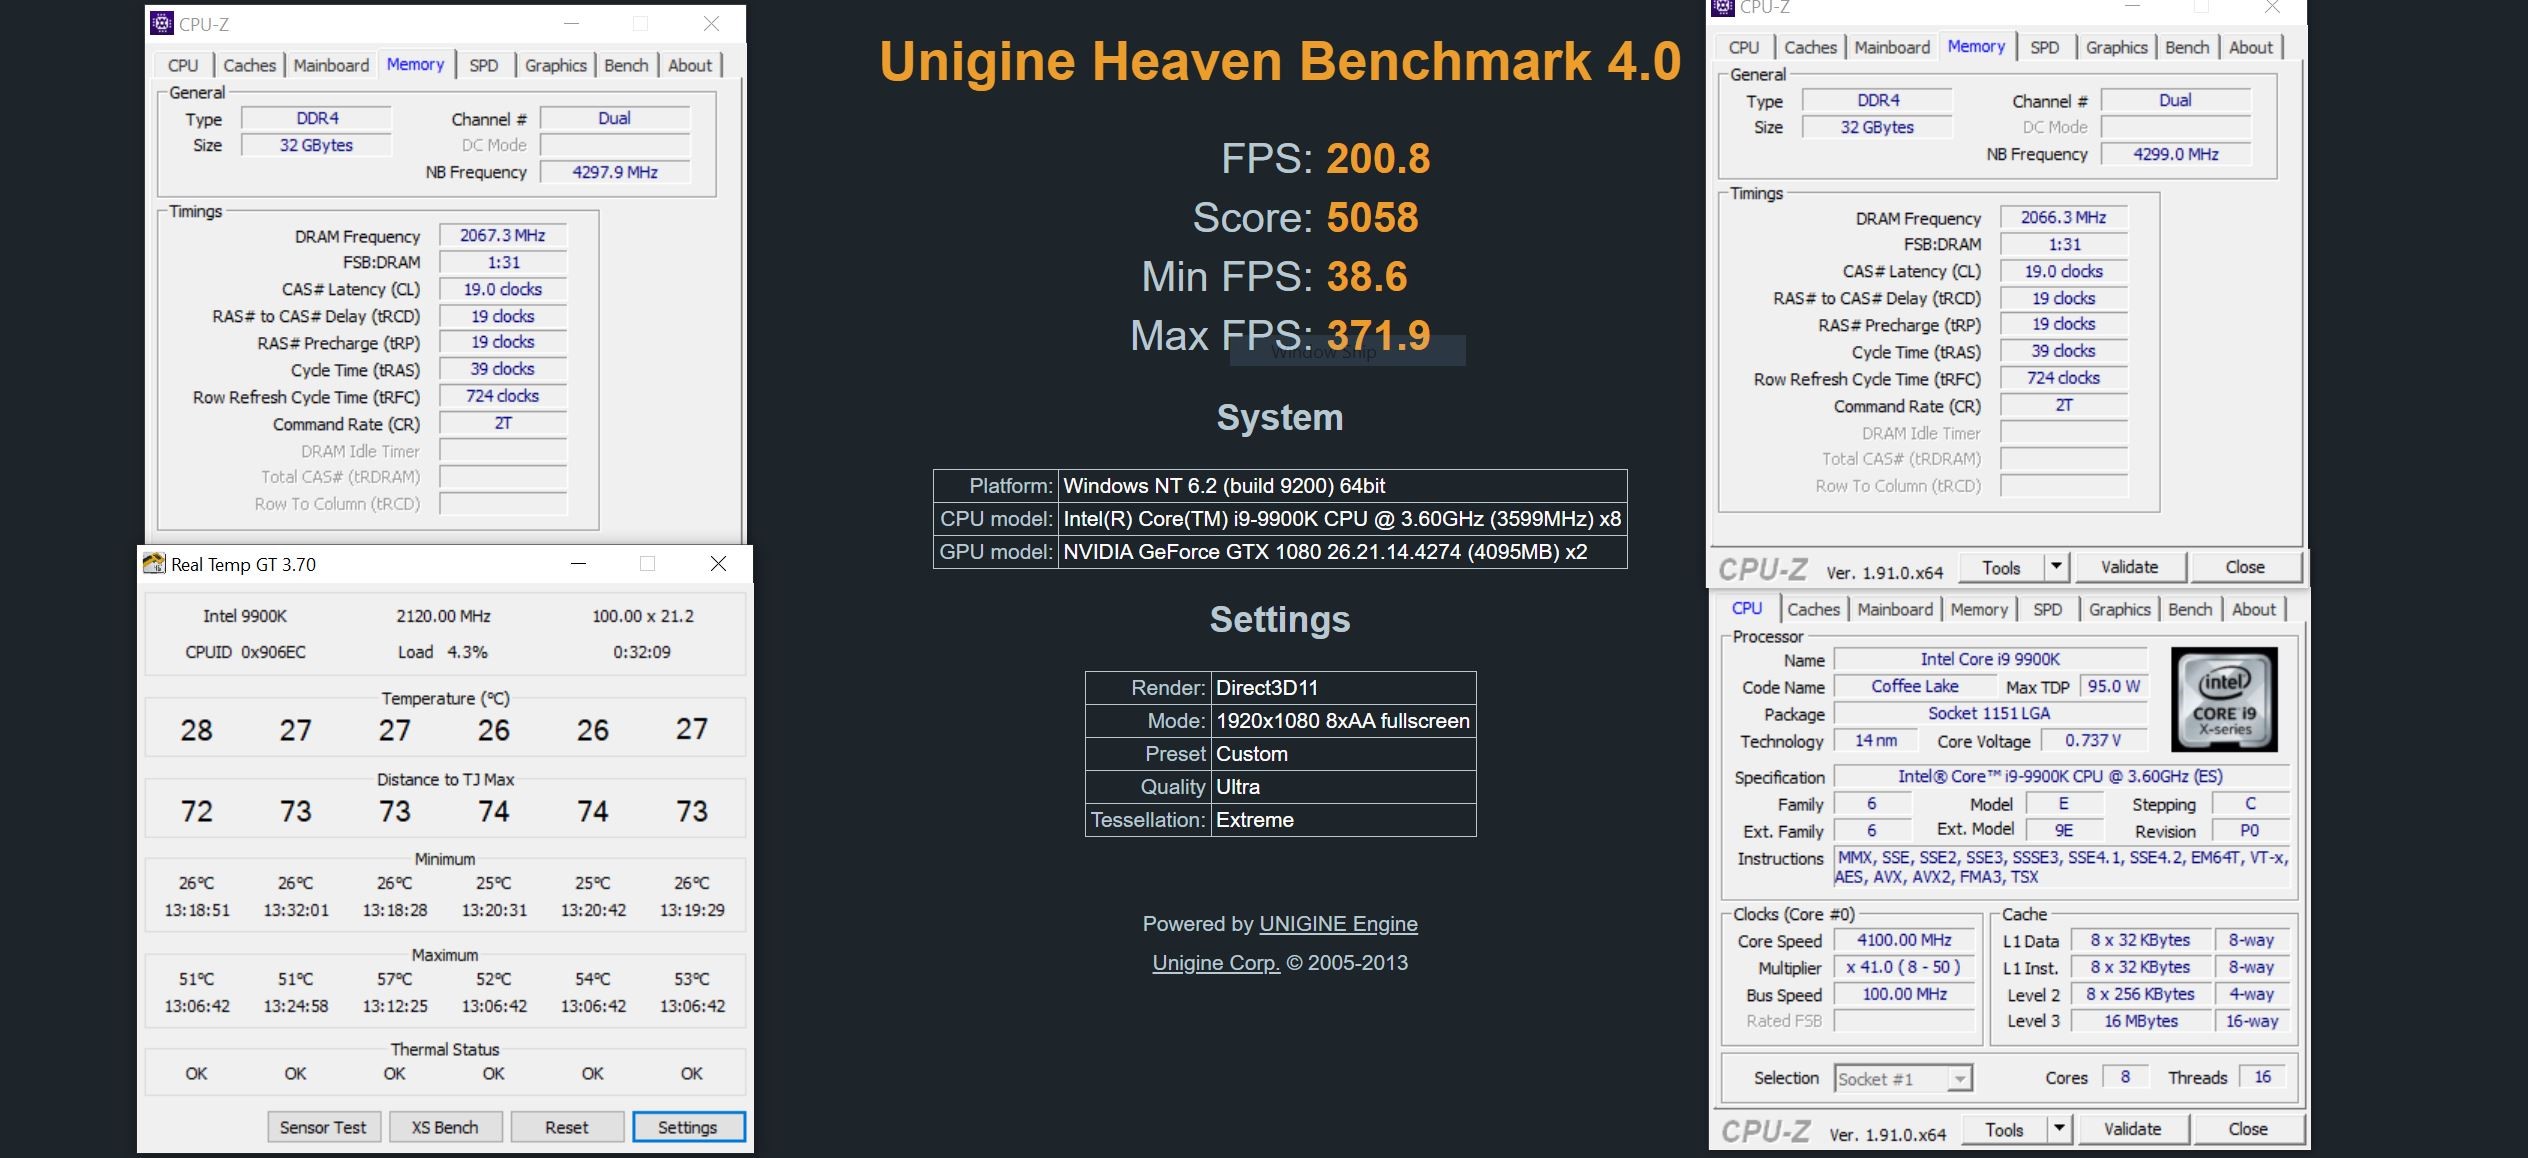Click Close button in upper-right CPU-Z window

[x=2245, y=567]
